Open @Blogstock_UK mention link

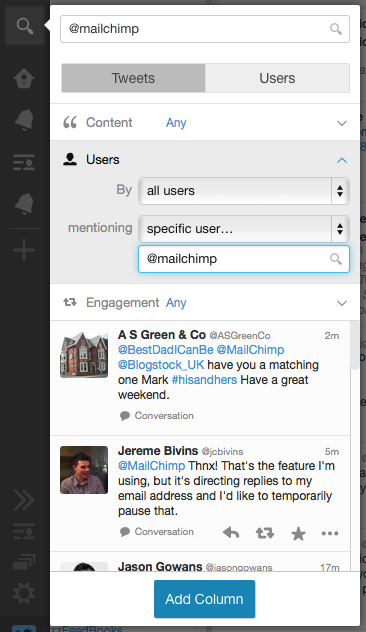161,365
